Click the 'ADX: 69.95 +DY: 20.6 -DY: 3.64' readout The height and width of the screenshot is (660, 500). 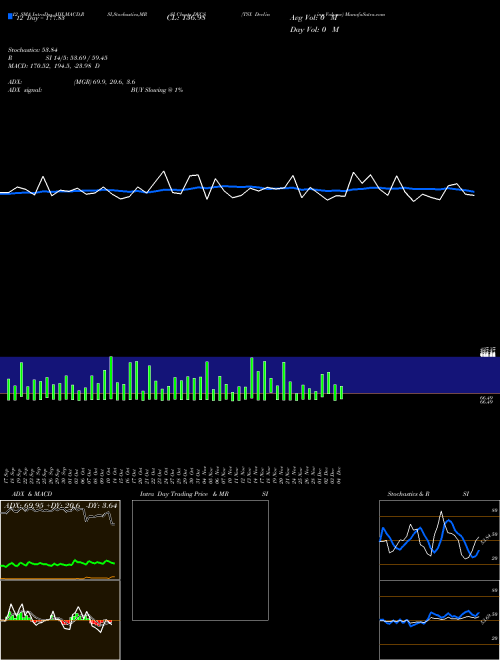(x=61, y=505)
